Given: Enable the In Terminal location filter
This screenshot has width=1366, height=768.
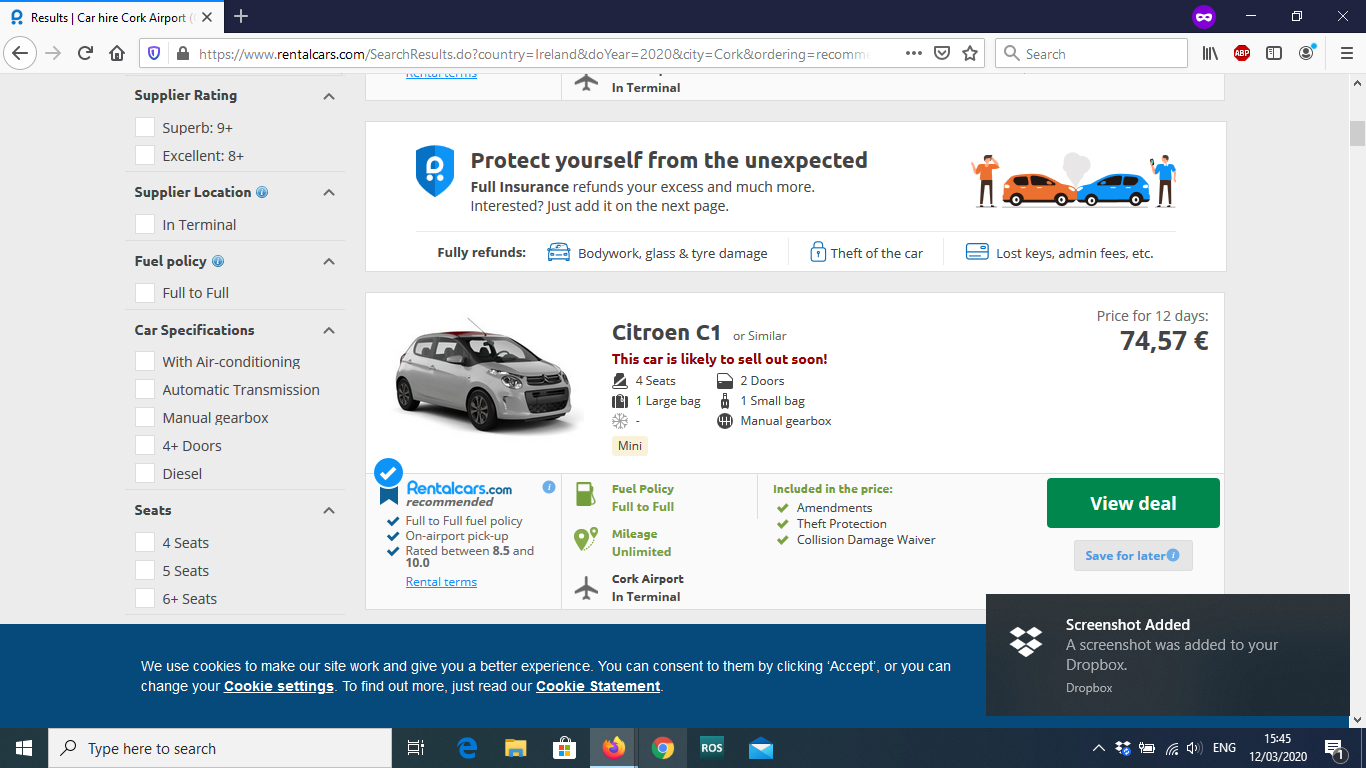Looking at the screenshot, I should tap(145, 224).
